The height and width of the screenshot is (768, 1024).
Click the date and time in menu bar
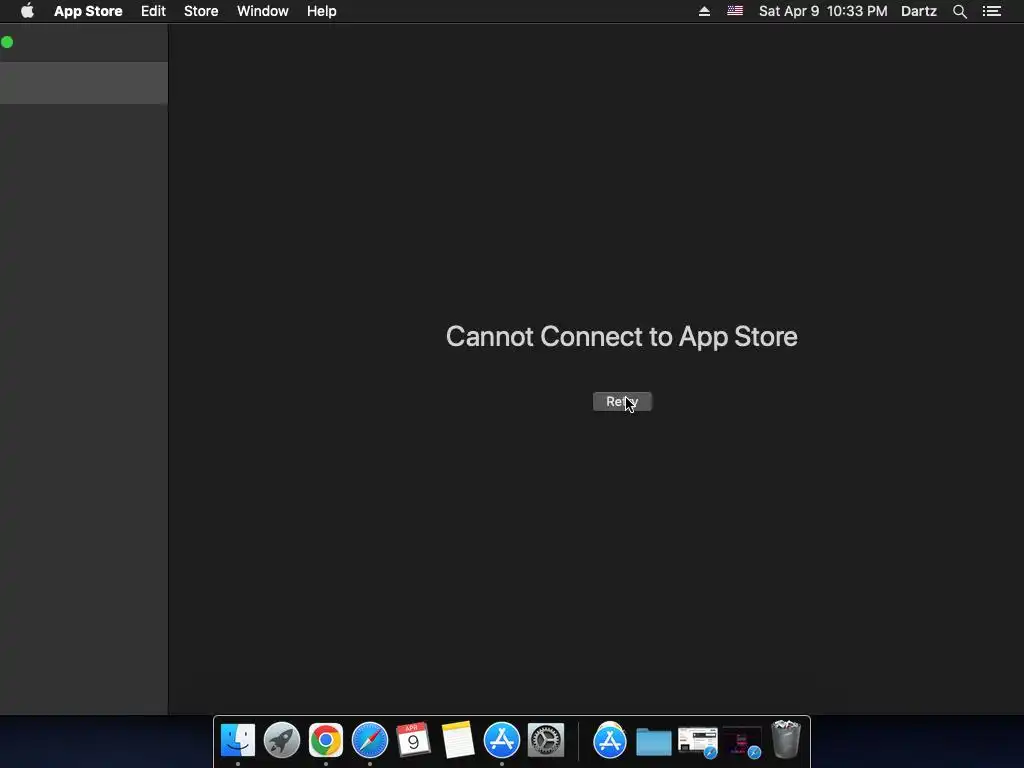pos(823,11)
